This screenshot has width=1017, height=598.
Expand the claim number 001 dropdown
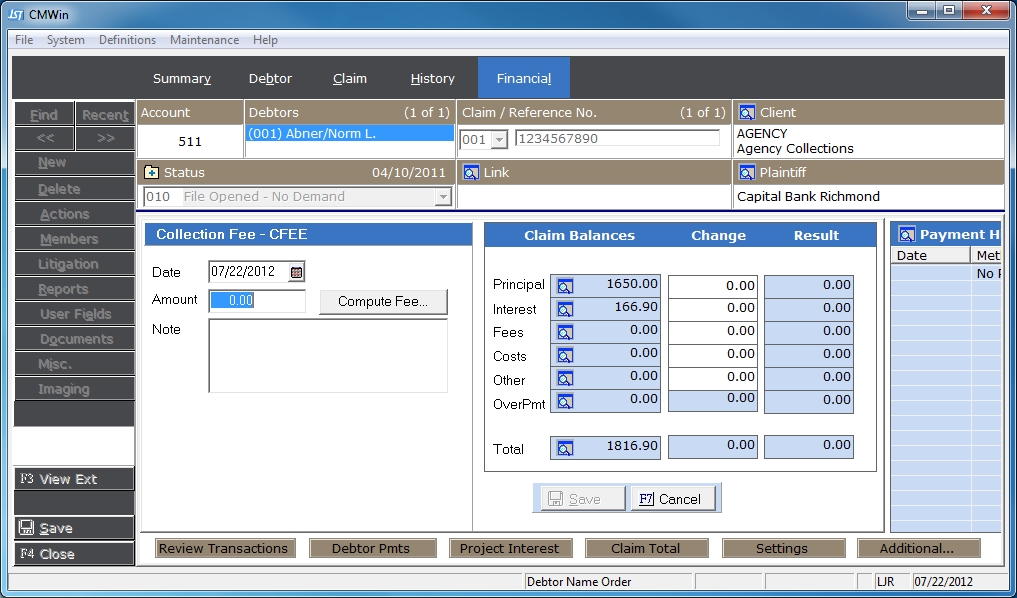499,140
